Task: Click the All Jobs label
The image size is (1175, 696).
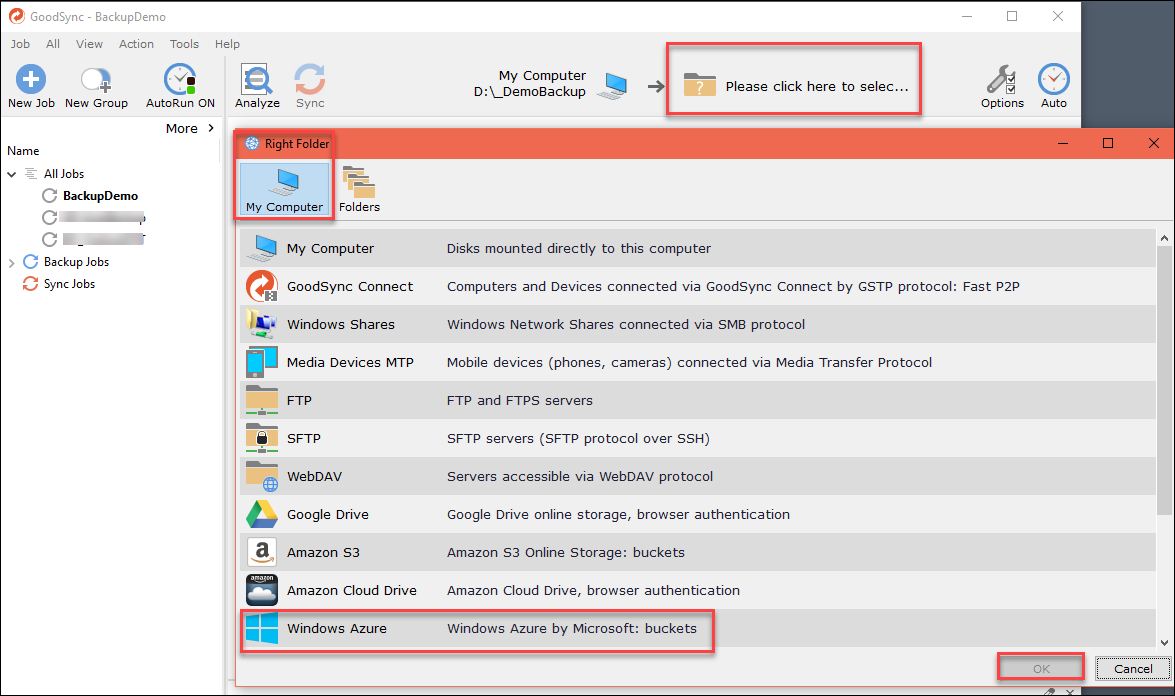Action: coord(64,174)
